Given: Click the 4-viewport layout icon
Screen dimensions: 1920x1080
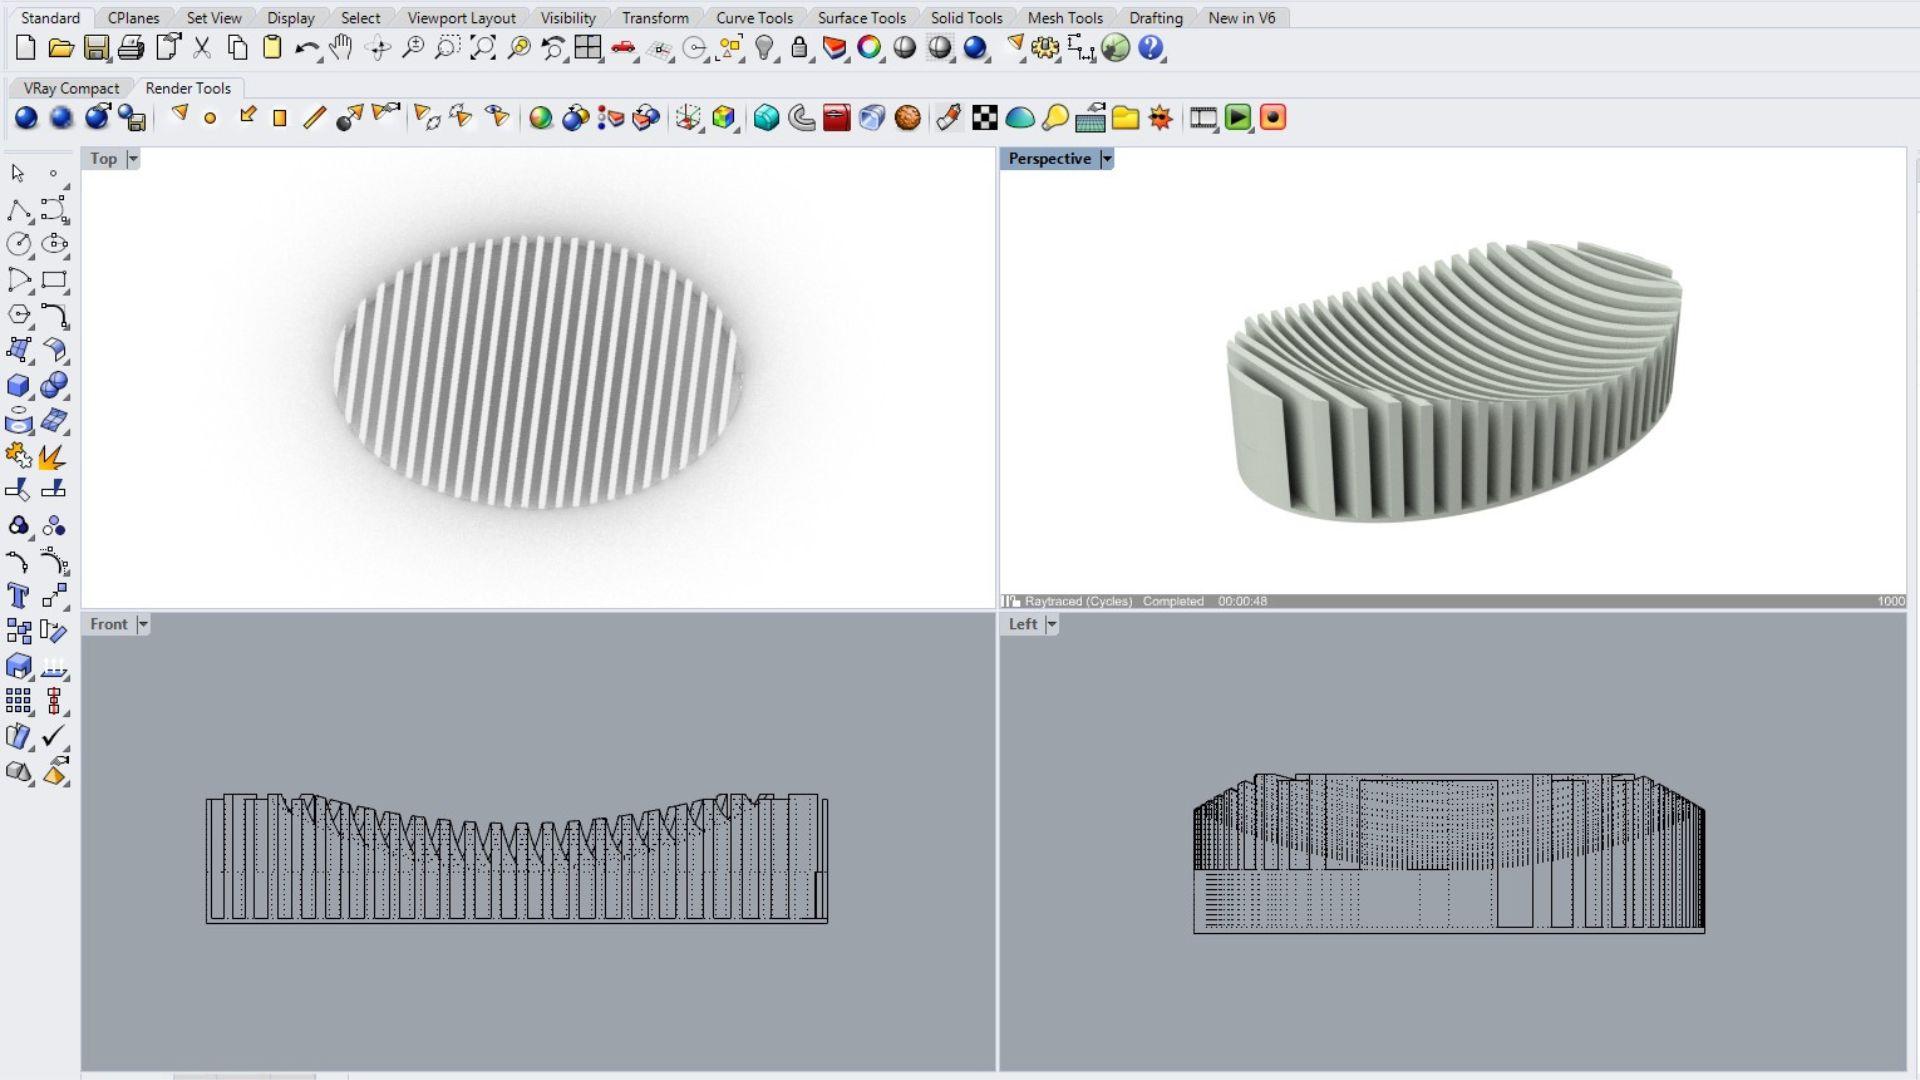Looking at the screenshot, I should [x=588, y=48].
